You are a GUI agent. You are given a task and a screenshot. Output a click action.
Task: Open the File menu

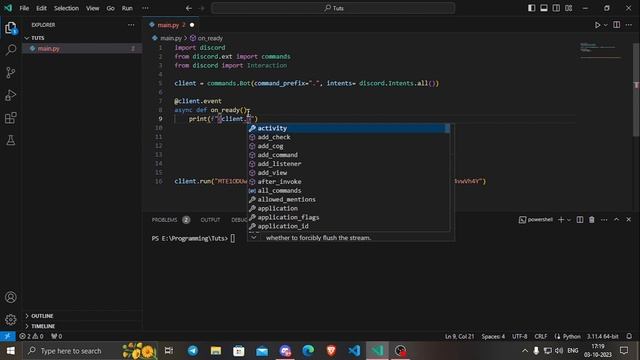point(24,8)
